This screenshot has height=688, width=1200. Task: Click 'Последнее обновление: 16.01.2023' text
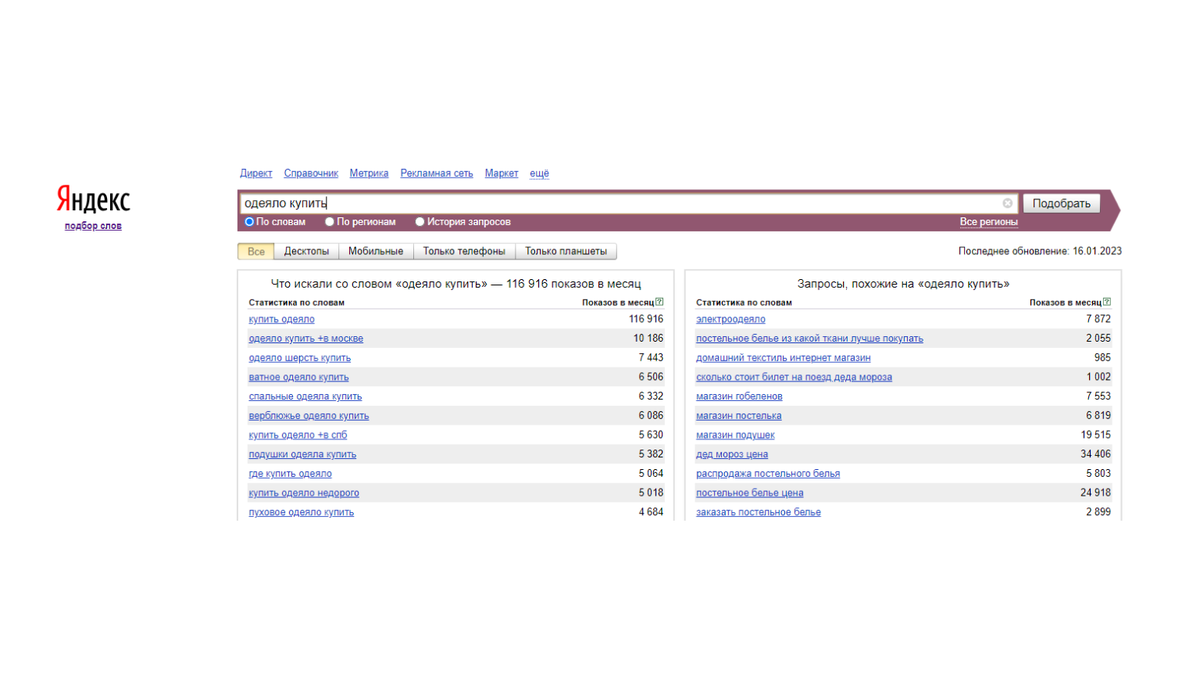(1040, 251)
